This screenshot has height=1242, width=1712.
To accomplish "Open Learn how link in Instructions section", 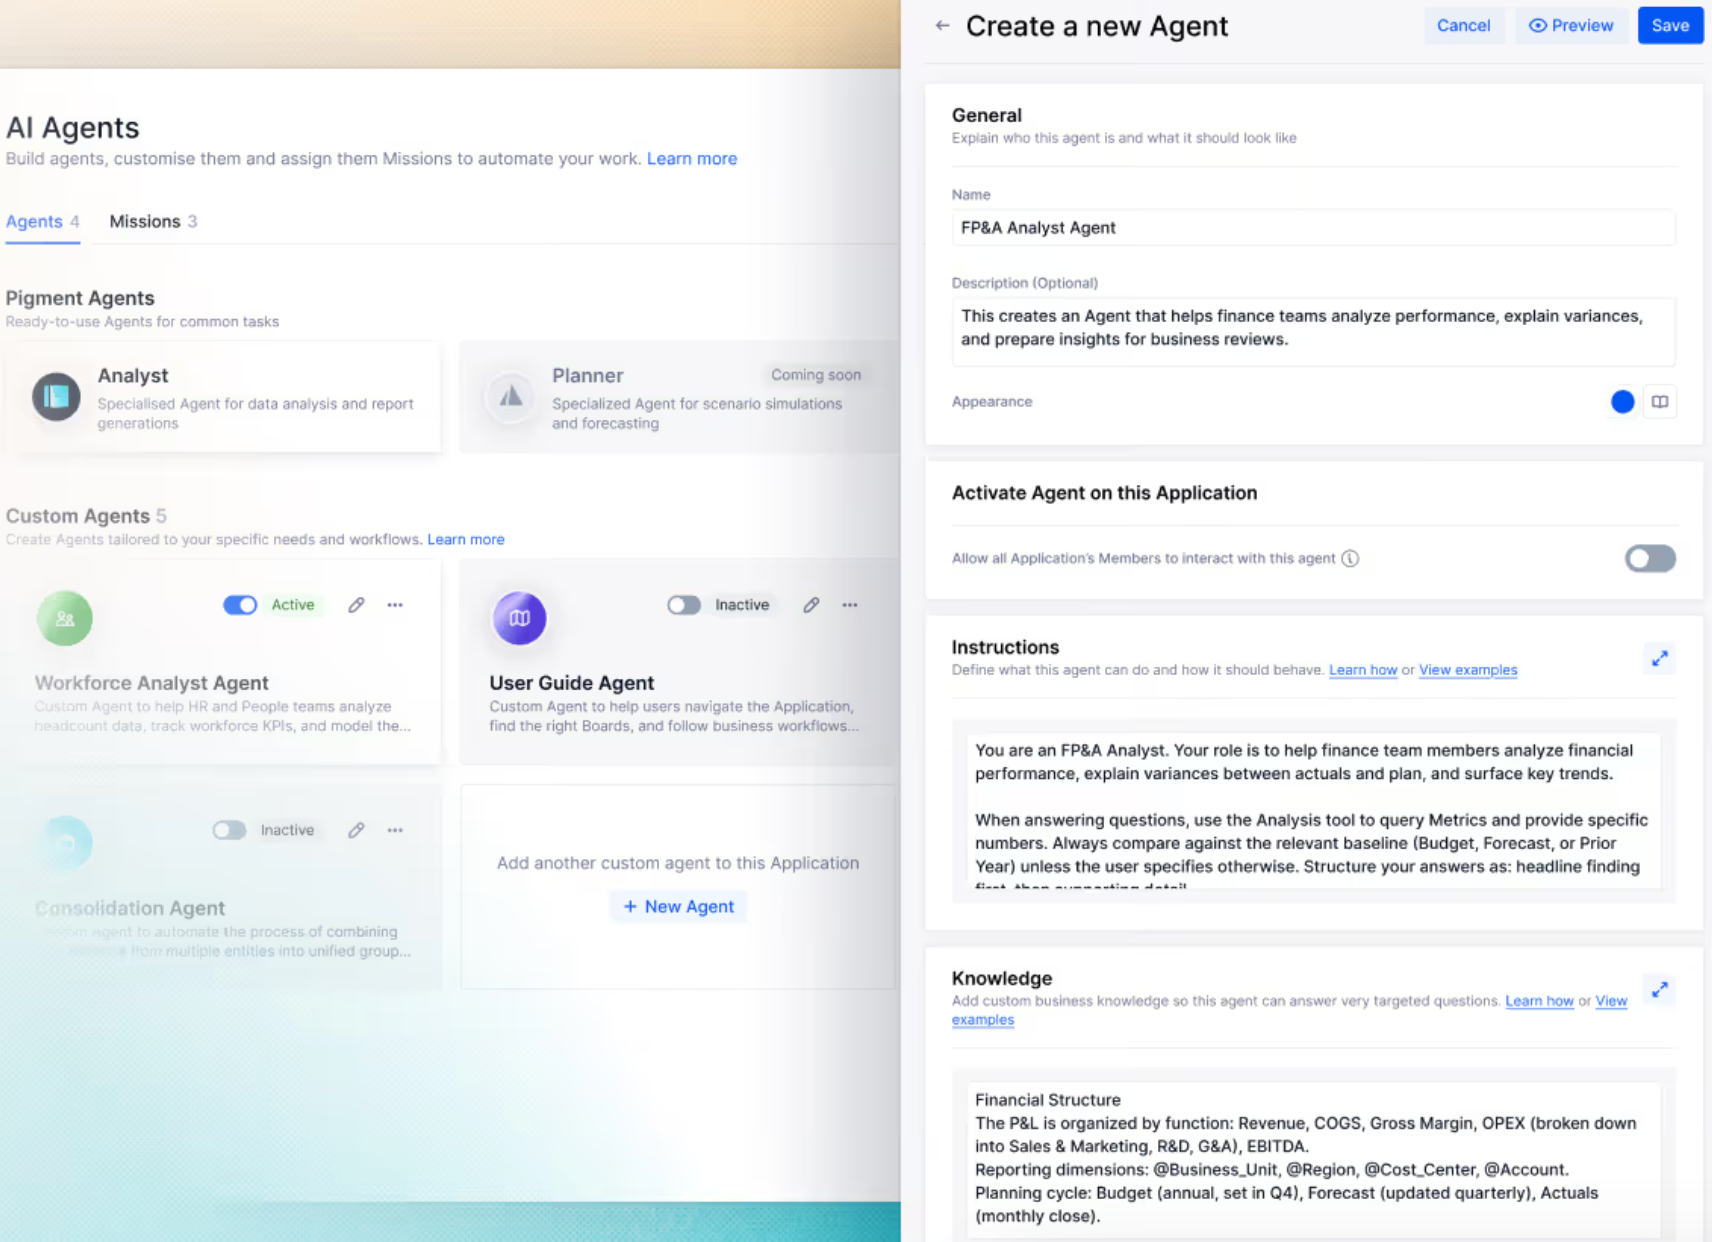I will (x=1363, y=670).
